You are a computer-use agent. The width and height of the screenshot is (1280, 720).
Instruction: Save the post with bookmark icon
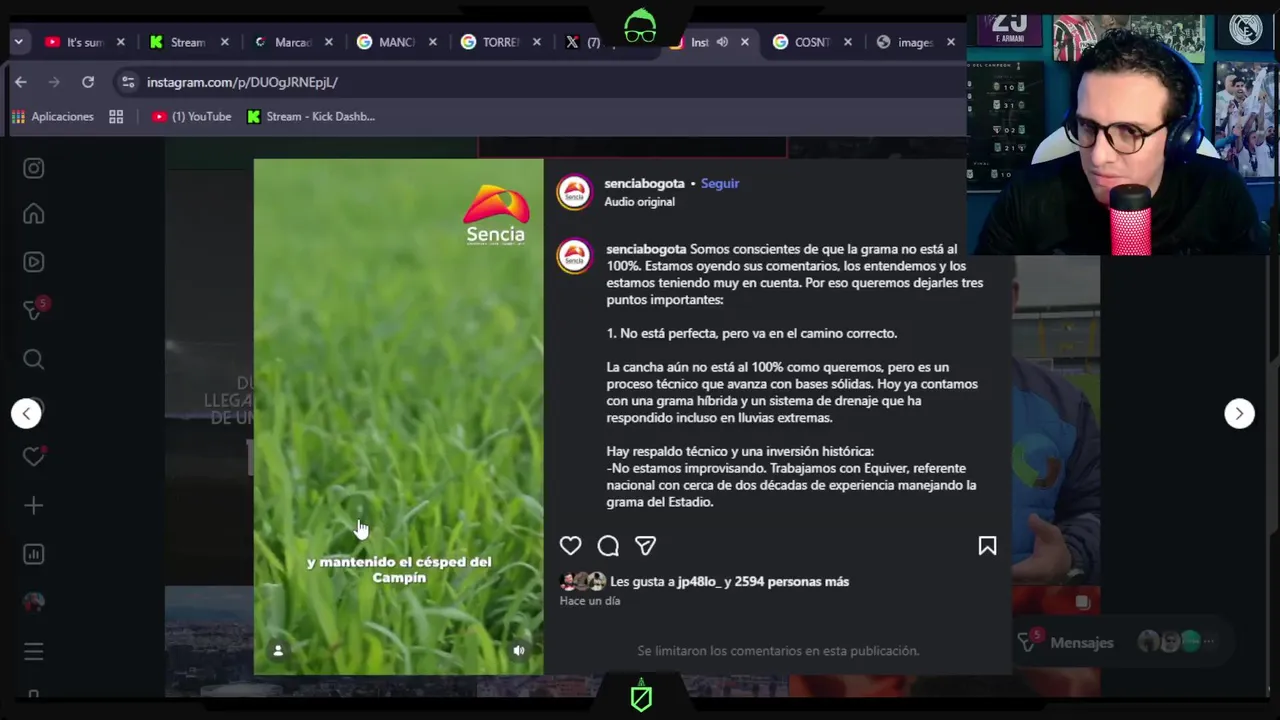[x=987, y=546]
